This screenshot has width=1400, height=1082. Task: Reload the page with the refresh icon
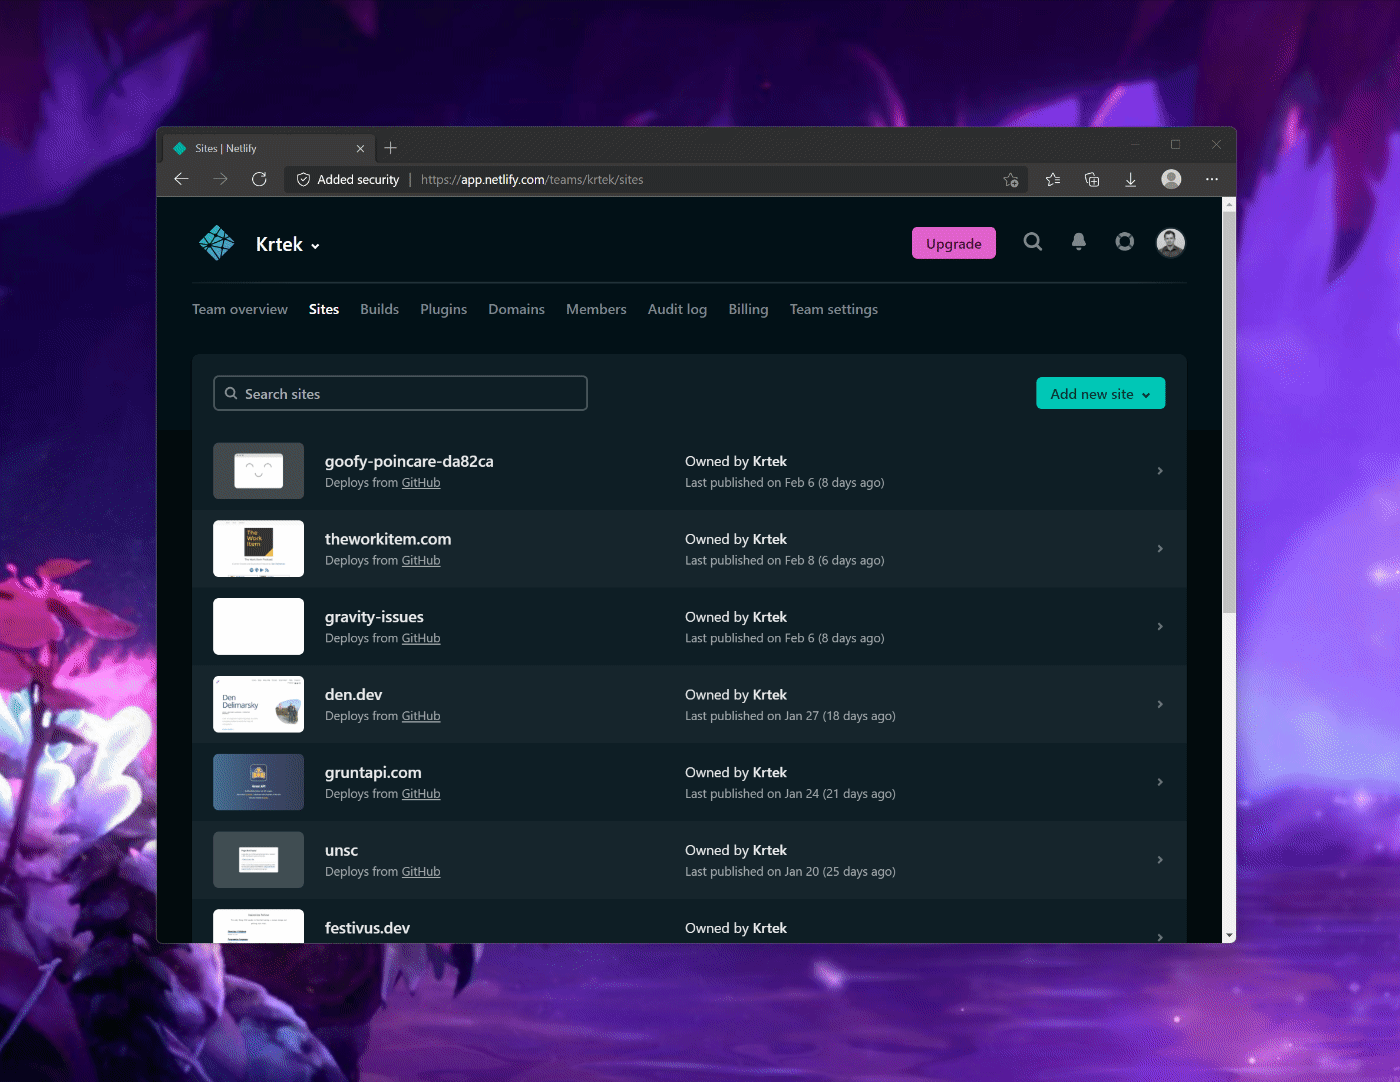coord(259,179)
